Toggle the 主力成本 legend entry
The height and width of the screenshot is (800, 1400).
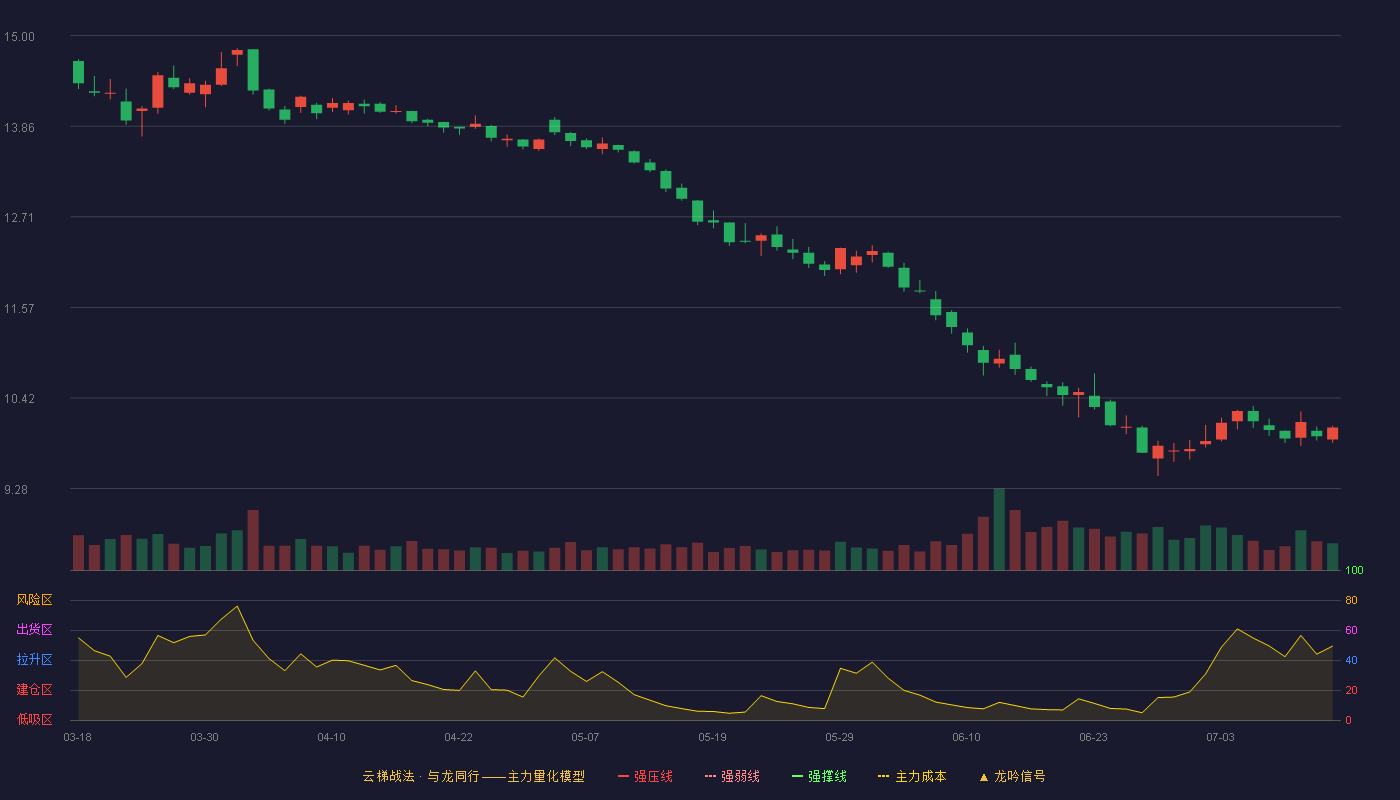pyautogui.click(x=912, y=776)
